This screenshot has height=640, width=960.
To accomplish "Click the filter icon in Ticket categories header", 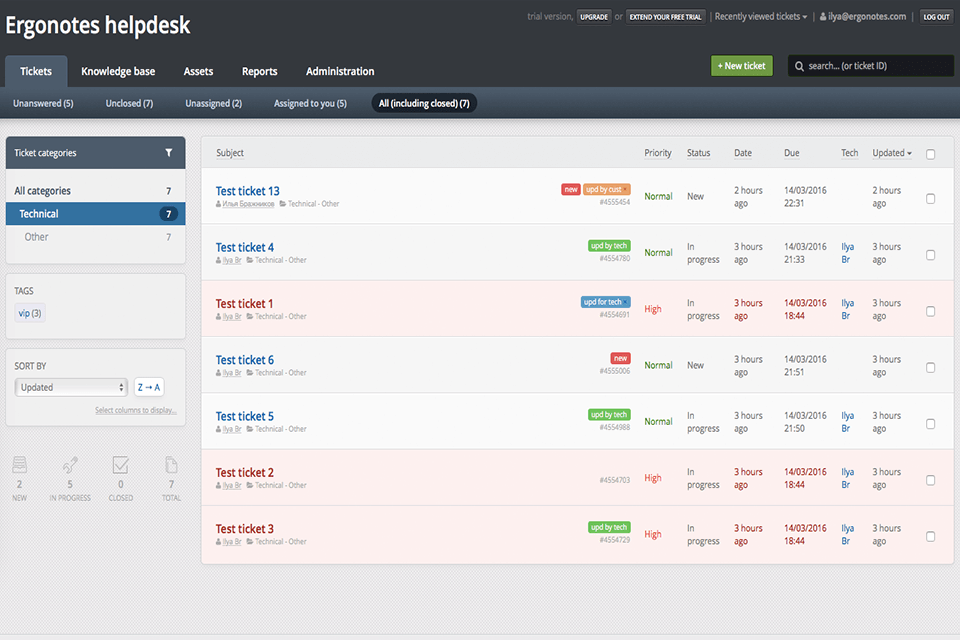I will (x=168, y=152).
